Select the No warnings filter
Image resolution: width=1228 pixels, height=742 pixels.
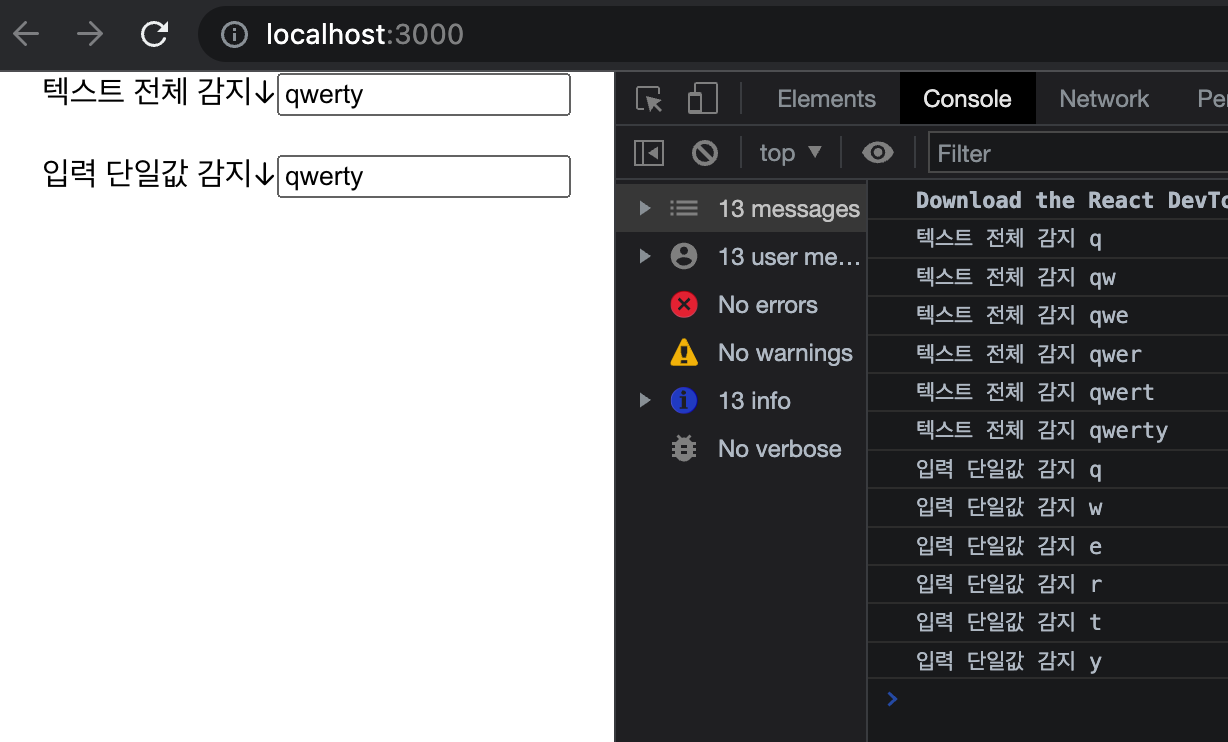click(x=741, y=353)
